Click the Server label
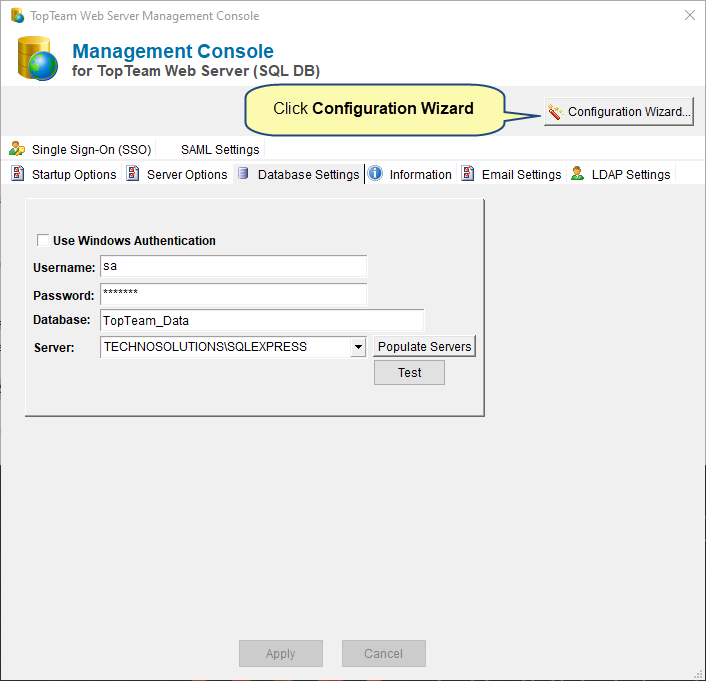This screenshot has height=681, width=706. pos(54,348)
